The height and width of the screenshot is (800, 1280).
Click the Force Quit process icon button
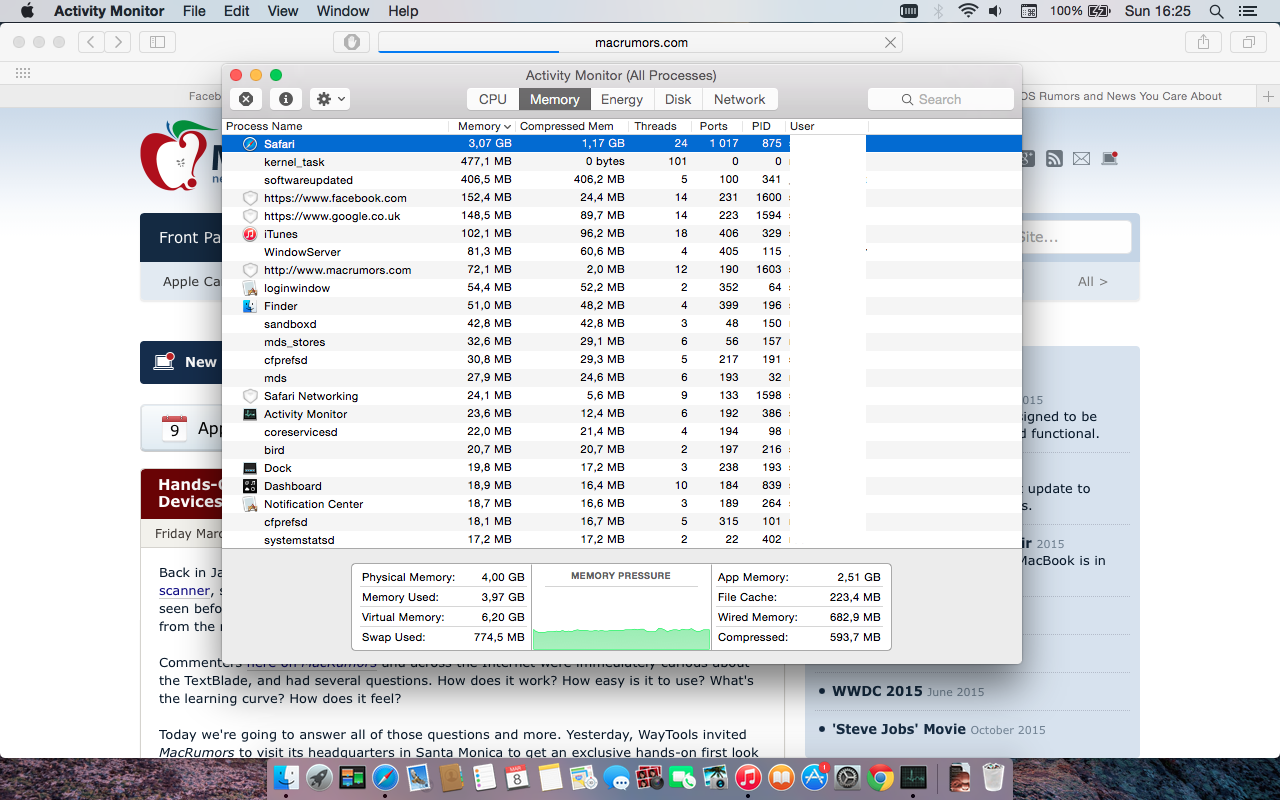pos(245,99)
